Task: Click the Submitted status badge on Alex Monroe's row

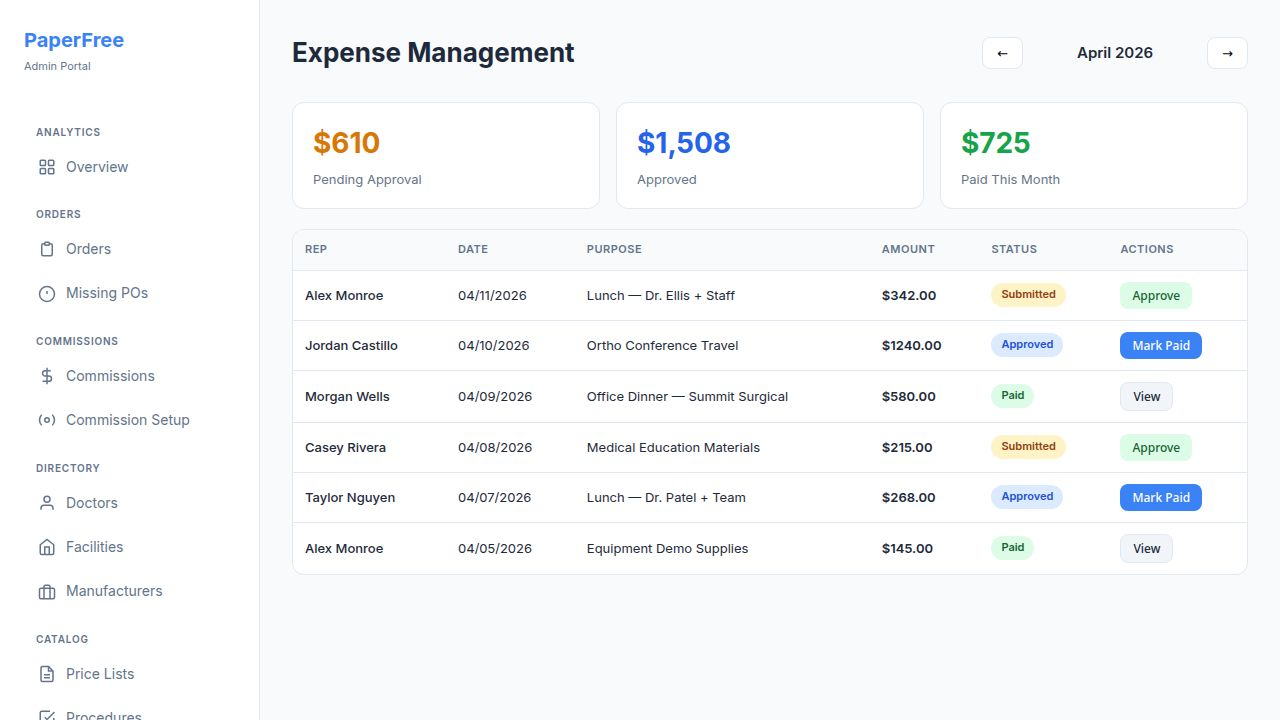Action: click(1028, 294)
